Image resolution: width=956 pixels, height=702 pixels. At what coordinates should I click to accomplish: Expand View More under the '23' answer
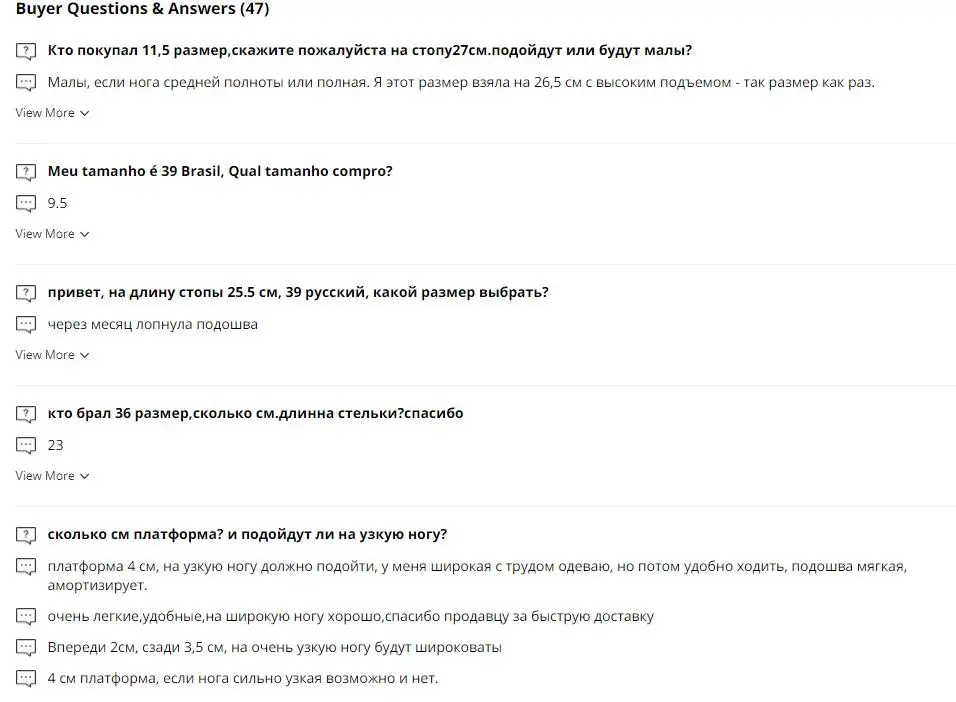pyautogui.click(x=52, y=476)
